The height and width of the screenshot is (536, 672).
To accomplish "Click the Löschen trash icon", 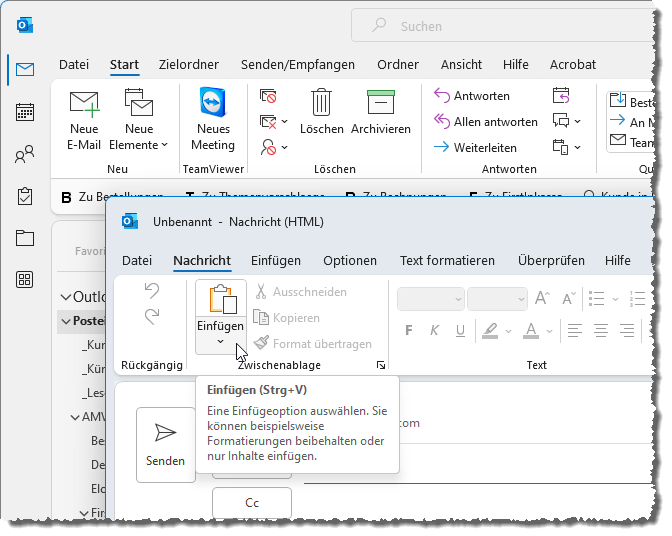I will 321,112.
